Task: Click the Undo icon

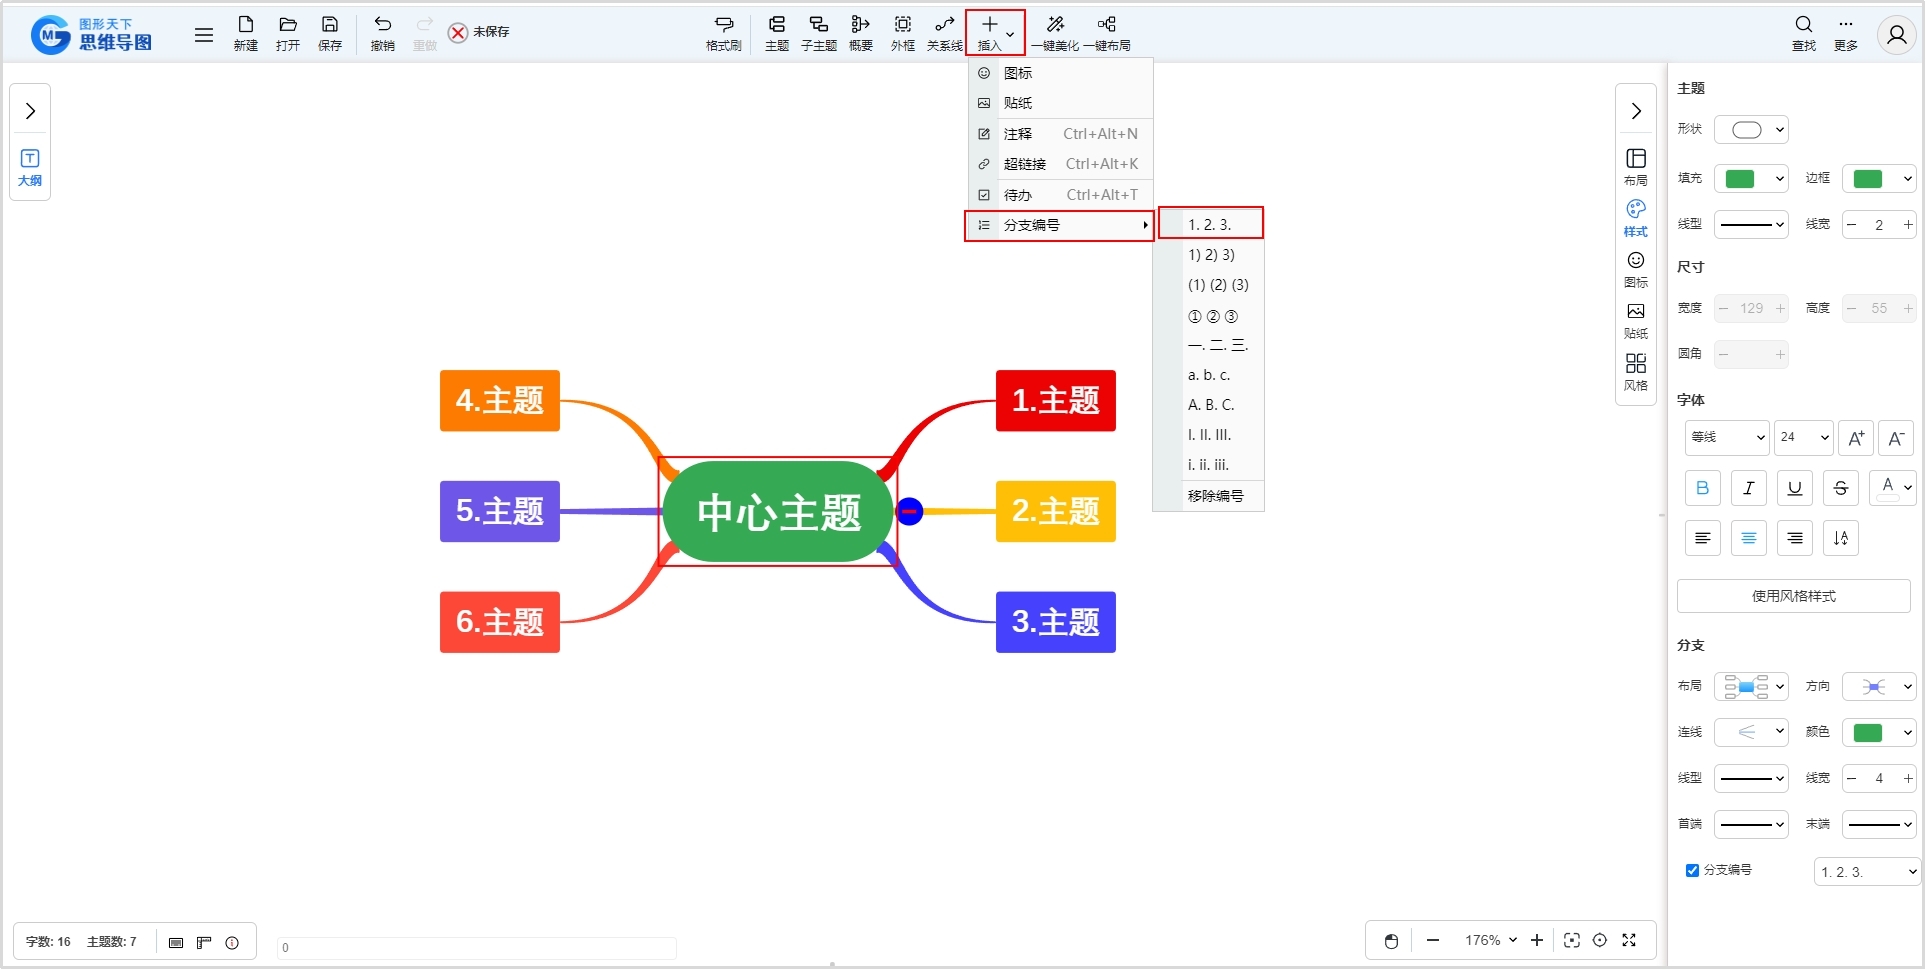Action: [x=383, y=33]
